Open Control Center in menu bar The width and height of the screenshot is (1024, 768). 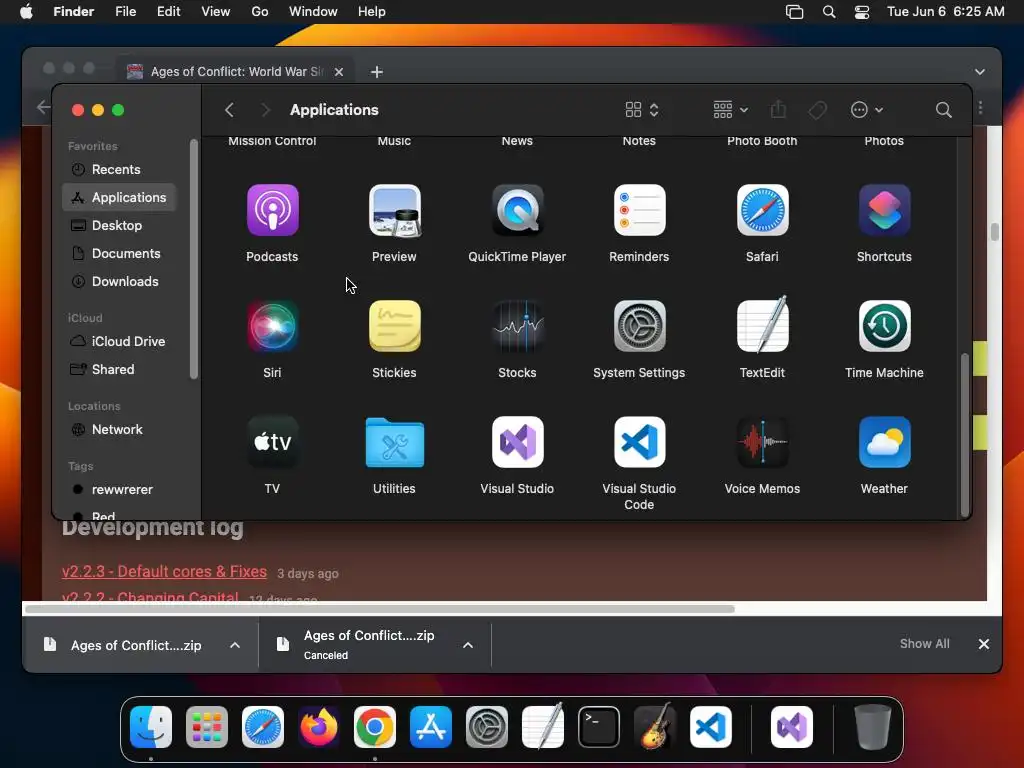point(862,12)
